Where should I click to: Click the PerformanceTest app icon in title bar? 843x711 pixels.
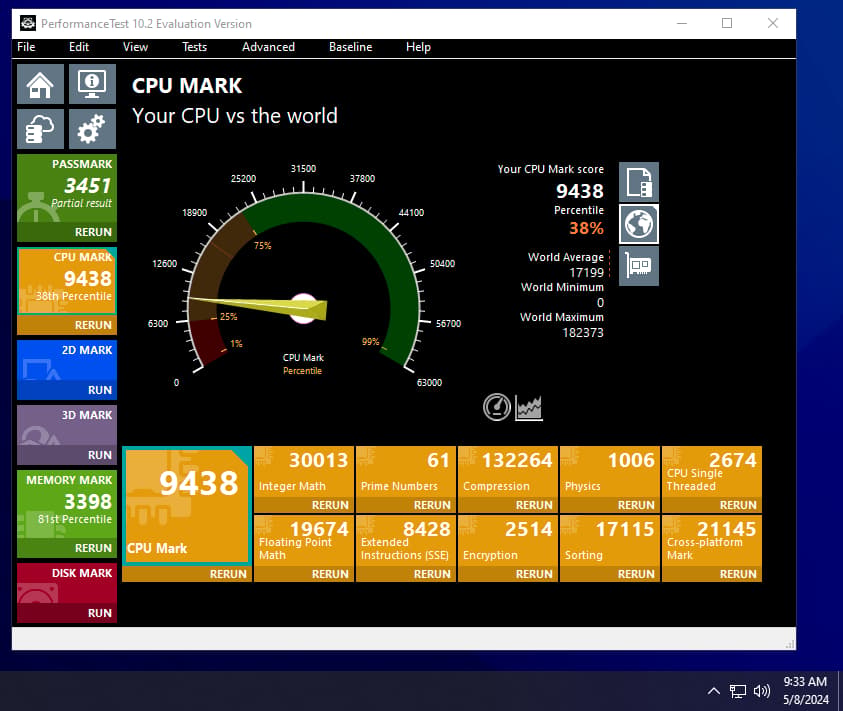tap(28, 23)
